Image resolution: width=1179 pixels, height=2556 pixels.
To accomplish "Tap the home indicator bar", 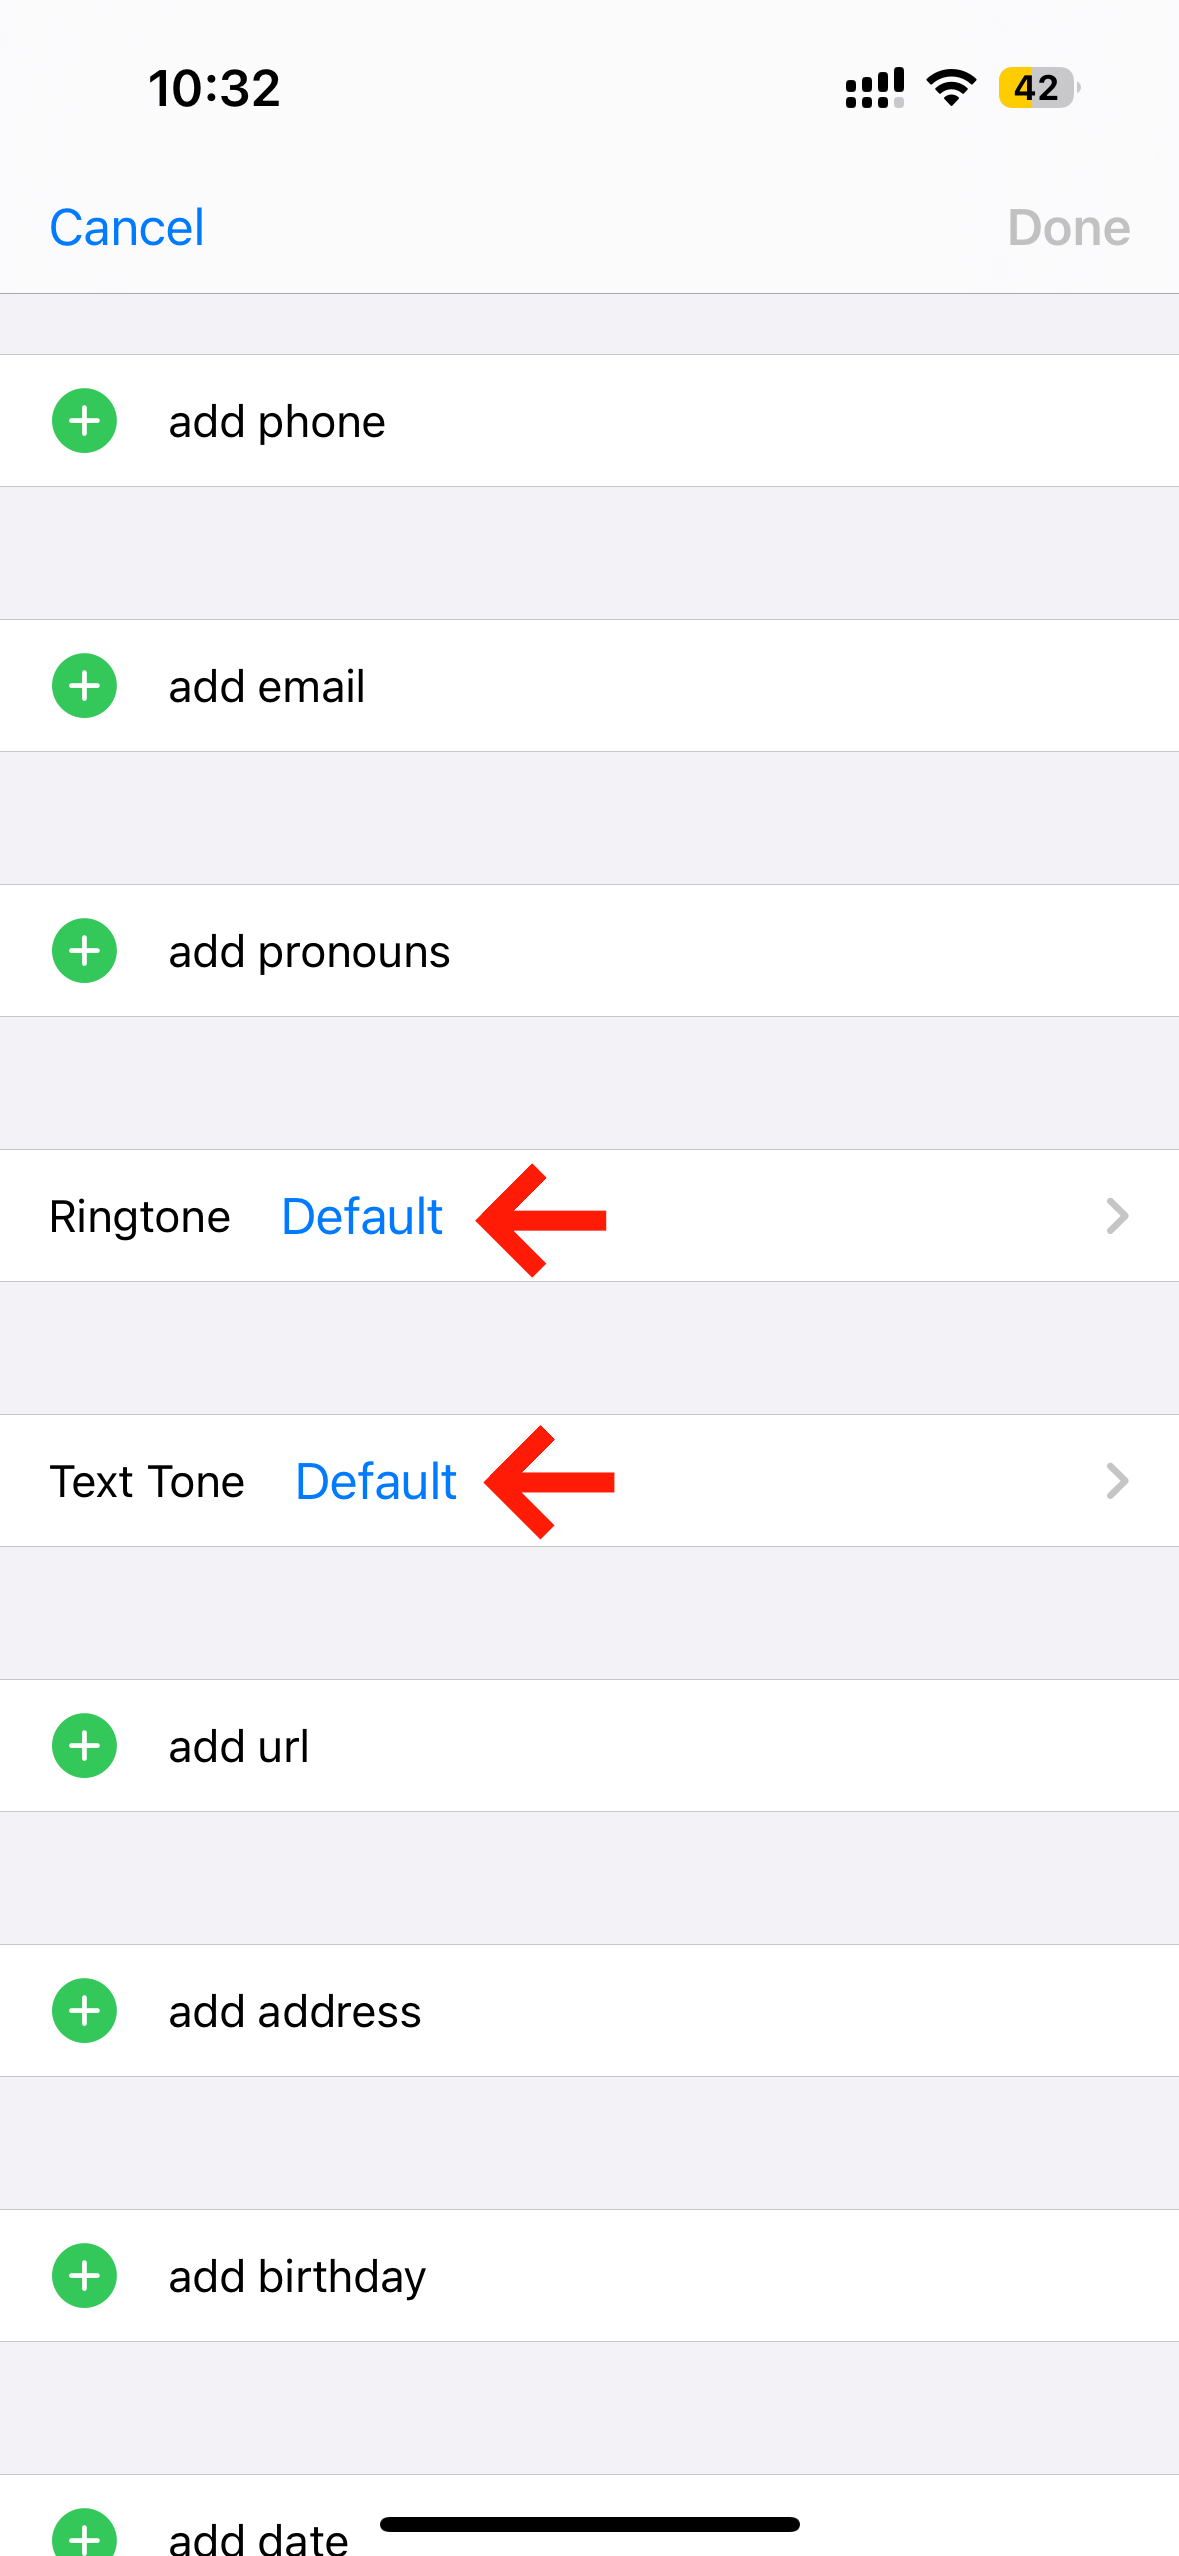I will click(590, 2525).
